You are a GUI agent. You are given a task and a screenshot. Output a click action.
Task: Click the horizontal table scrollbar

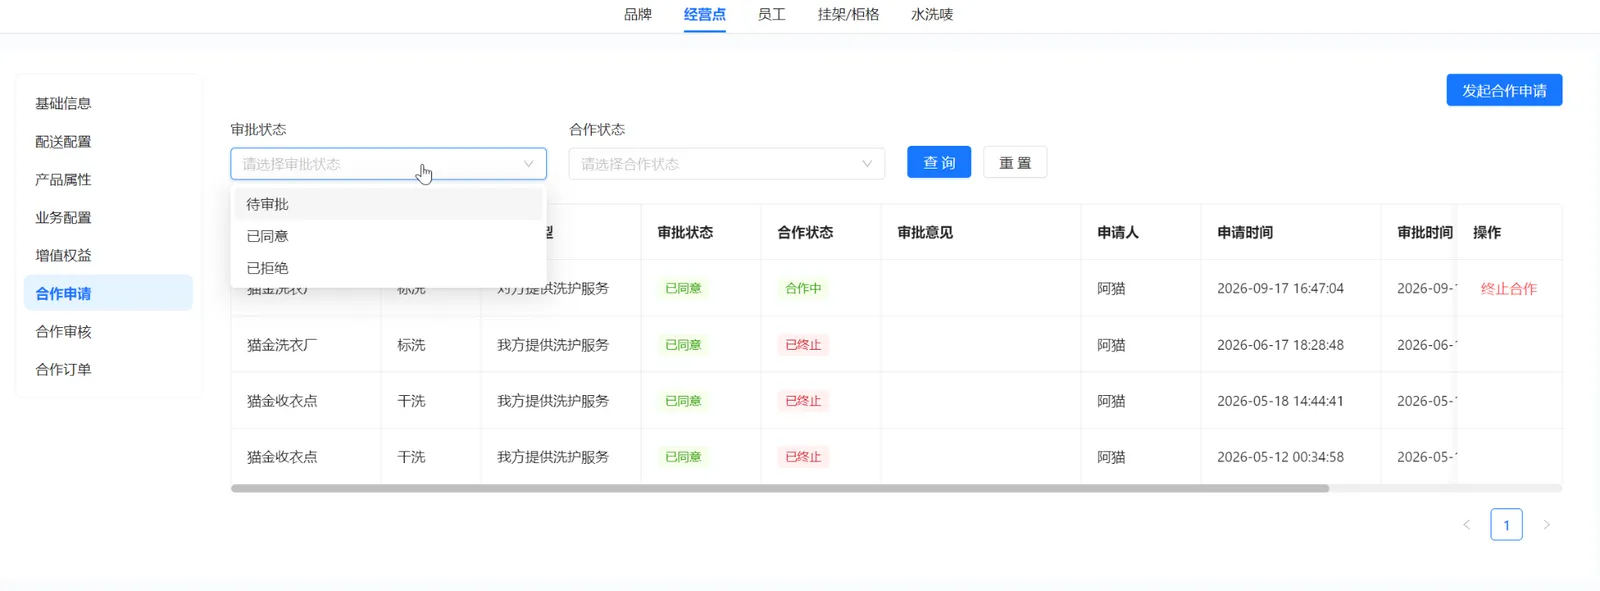pyautogui.click(x=780, y=488)
